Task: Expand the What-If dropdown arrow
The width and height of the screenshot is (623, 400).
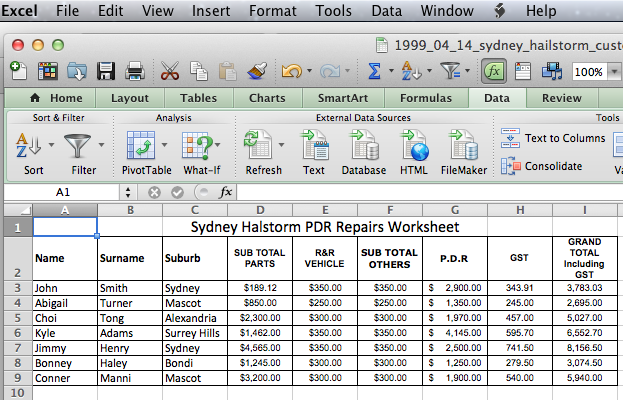Action: point(216,146)
